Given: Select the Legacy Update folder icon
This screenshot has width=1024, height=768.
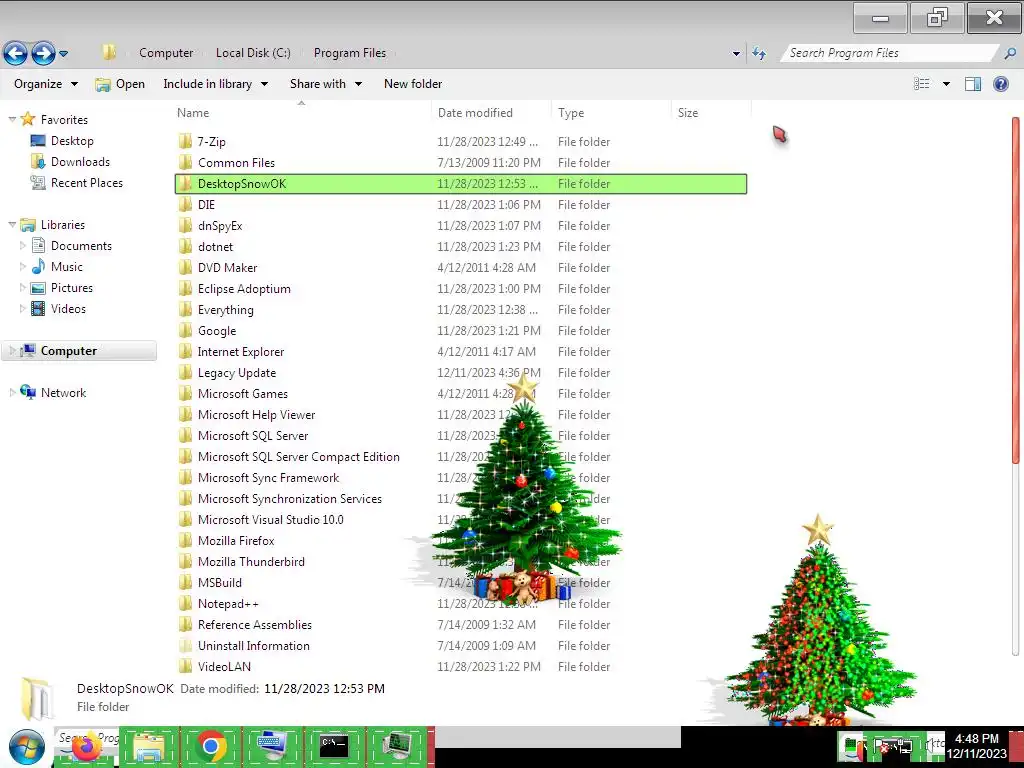Looking at the screenshot, I should (x=185, y=372).
